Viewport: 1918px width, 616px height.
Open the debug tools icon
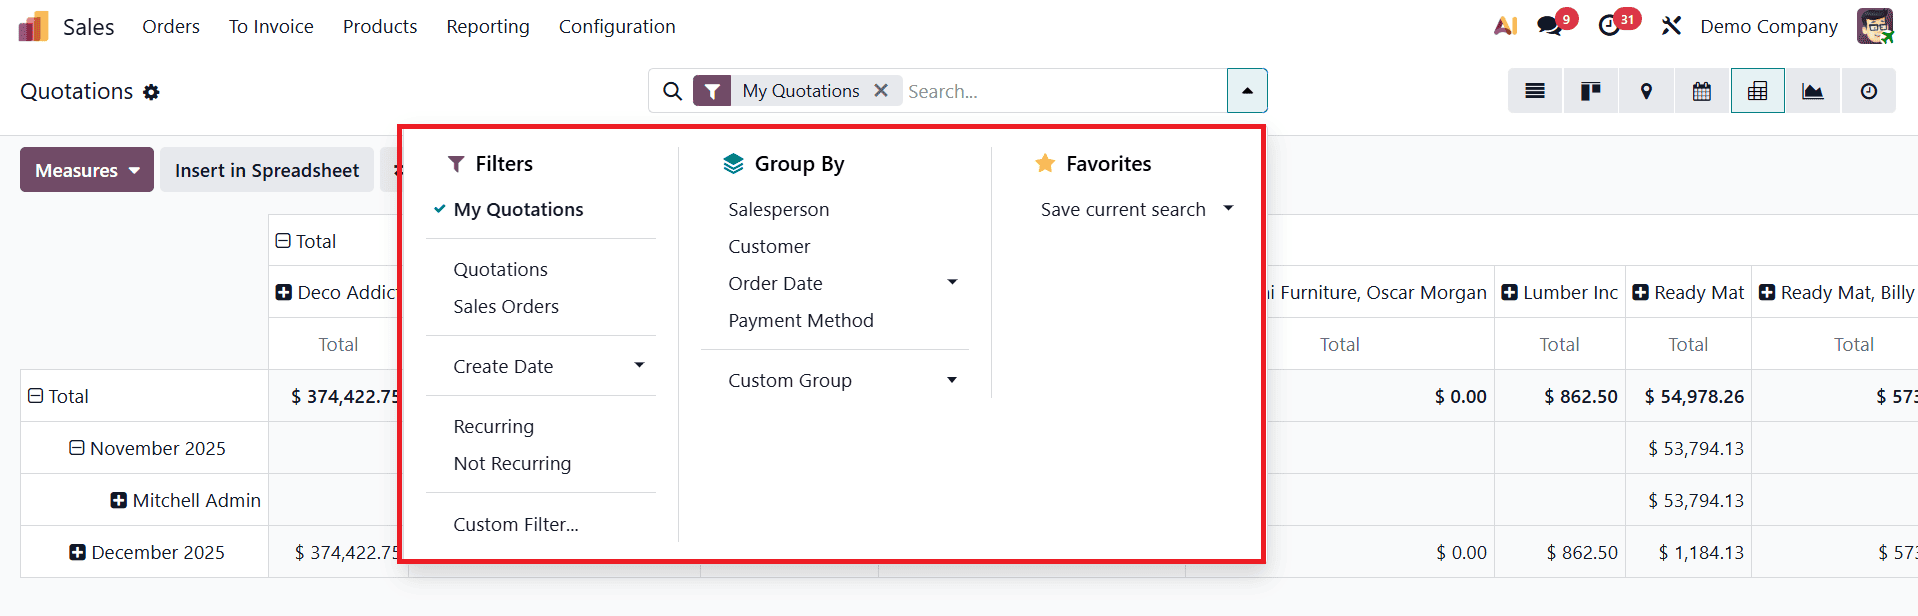(1671, 26)
